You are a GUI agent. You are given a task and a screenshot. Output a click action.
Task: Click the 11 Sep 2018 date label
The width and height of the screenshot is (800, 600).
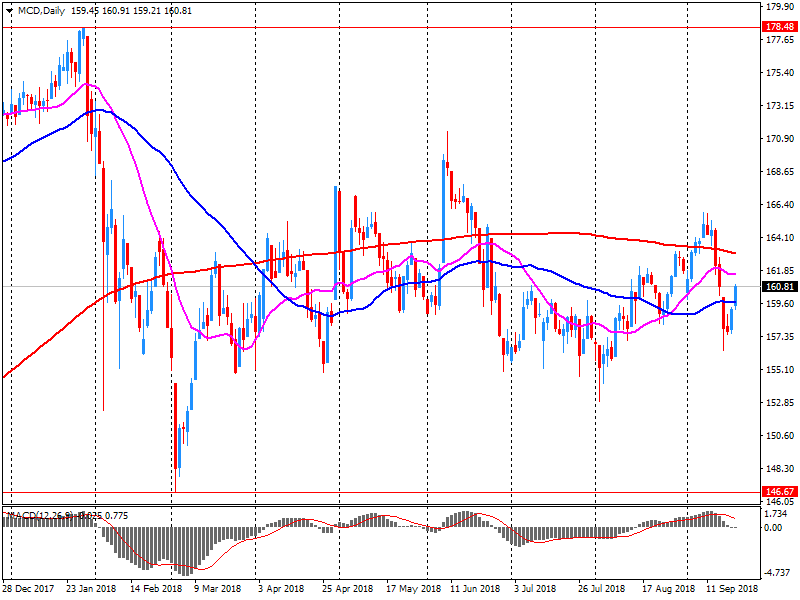pos(732,590)
